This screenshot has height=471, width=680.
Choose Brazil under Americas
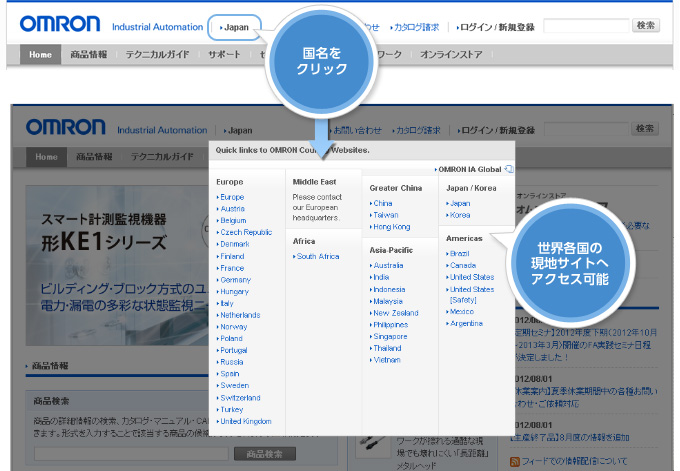(458, 253)
